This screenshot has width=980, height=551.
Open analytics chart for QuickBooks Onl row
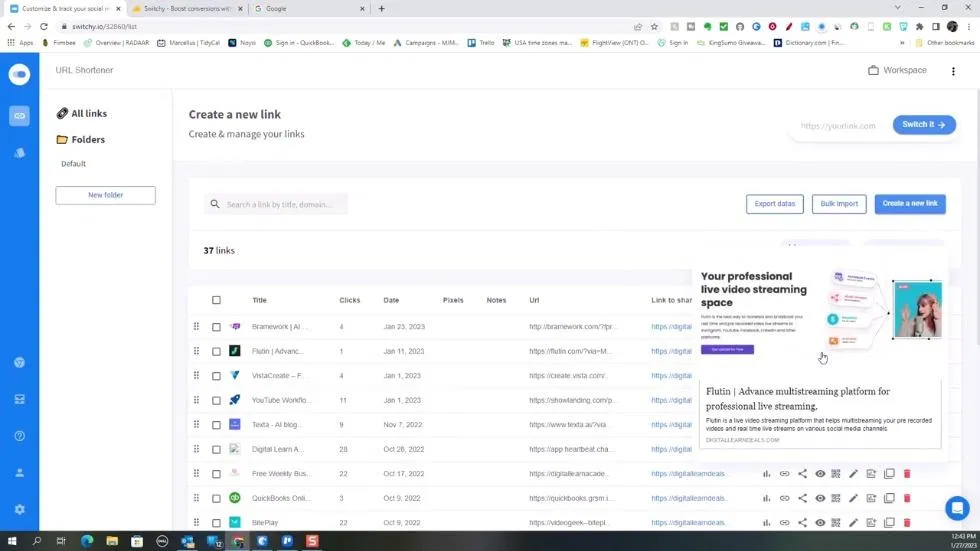tap(766, 498)
